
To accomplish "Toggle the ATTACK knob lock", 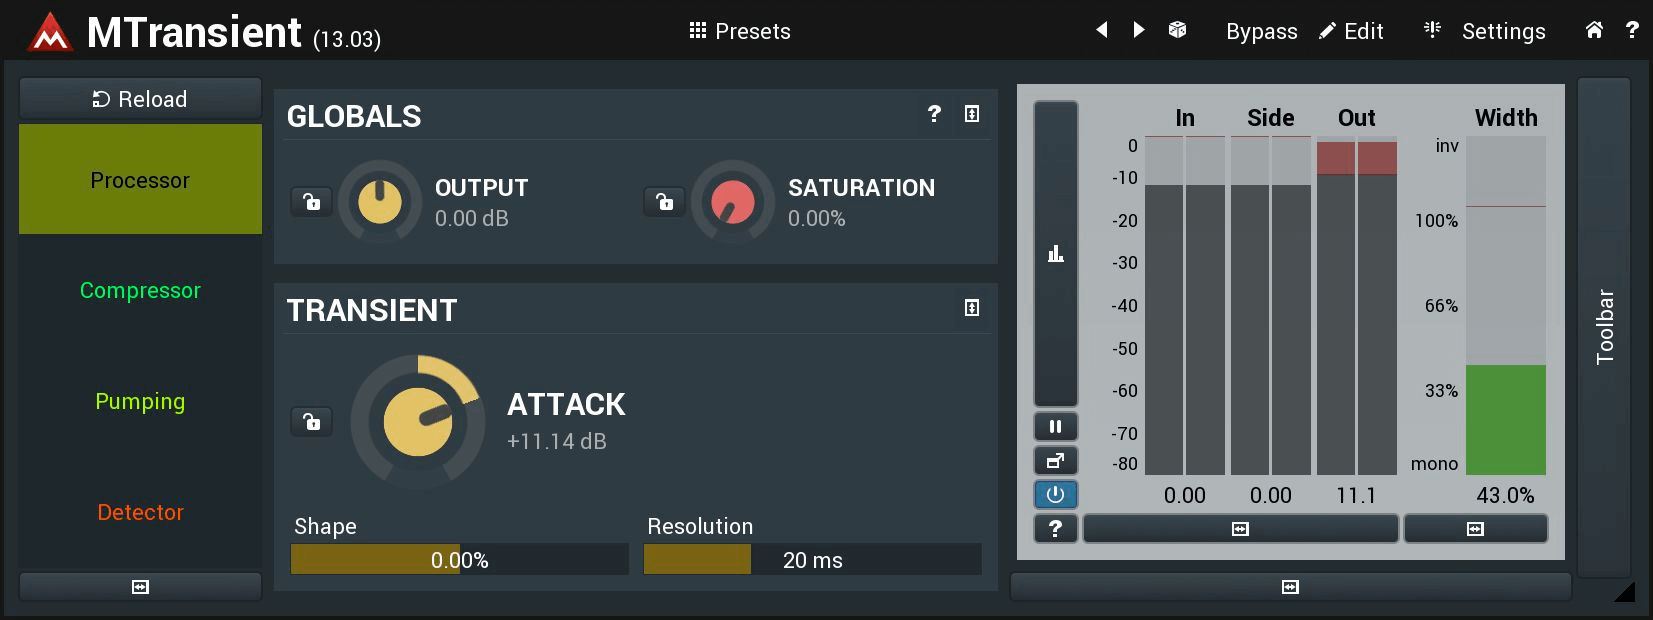I will point(312,421).
